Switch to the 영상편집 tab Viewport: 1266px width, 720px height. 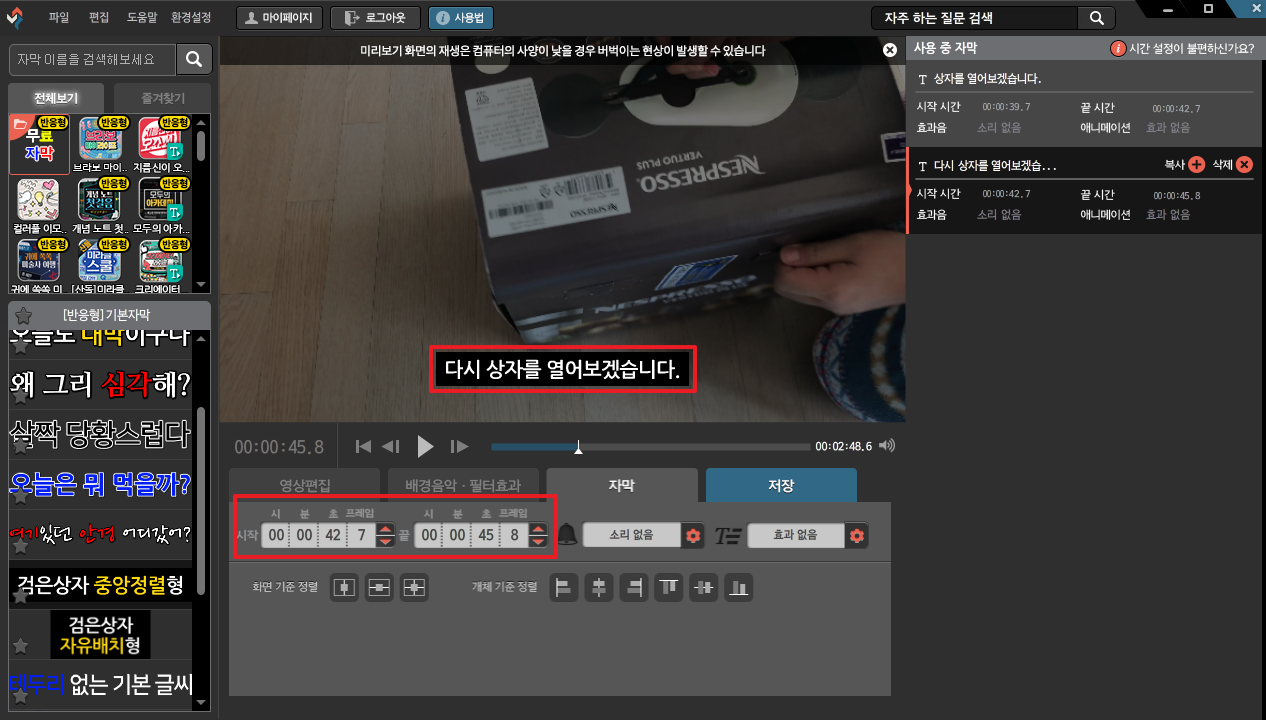coord(304,485)
